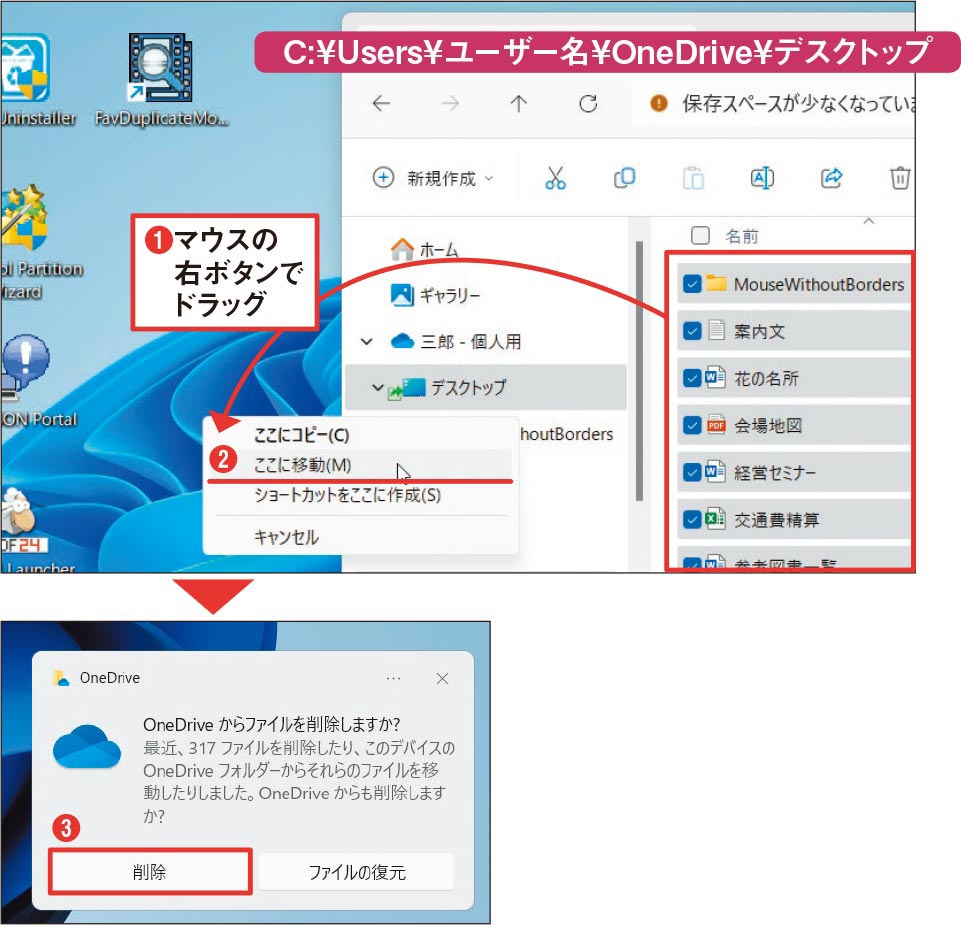
Task: Select the Cut icon in the toolbar
Action: pyautogui.click(x=557, y=178)
